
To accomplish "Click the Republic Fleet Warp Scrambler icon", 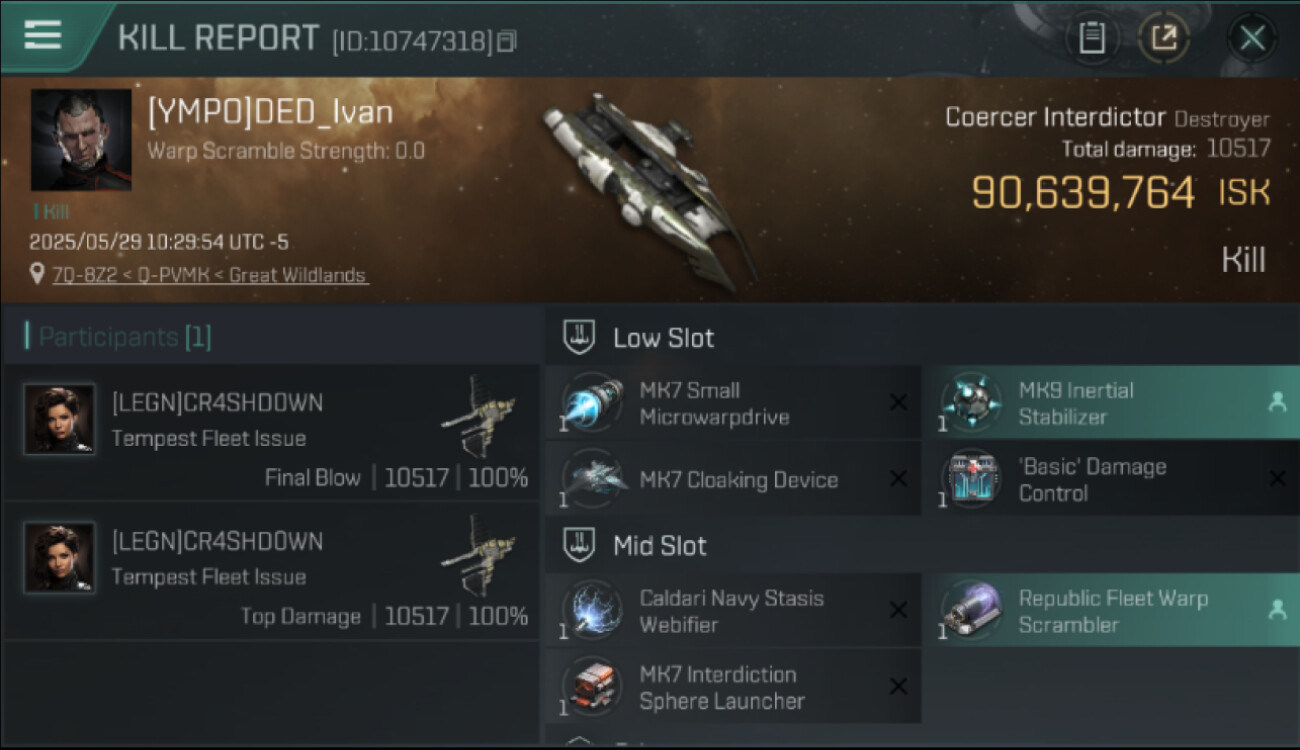I will [x=971, y=611].
